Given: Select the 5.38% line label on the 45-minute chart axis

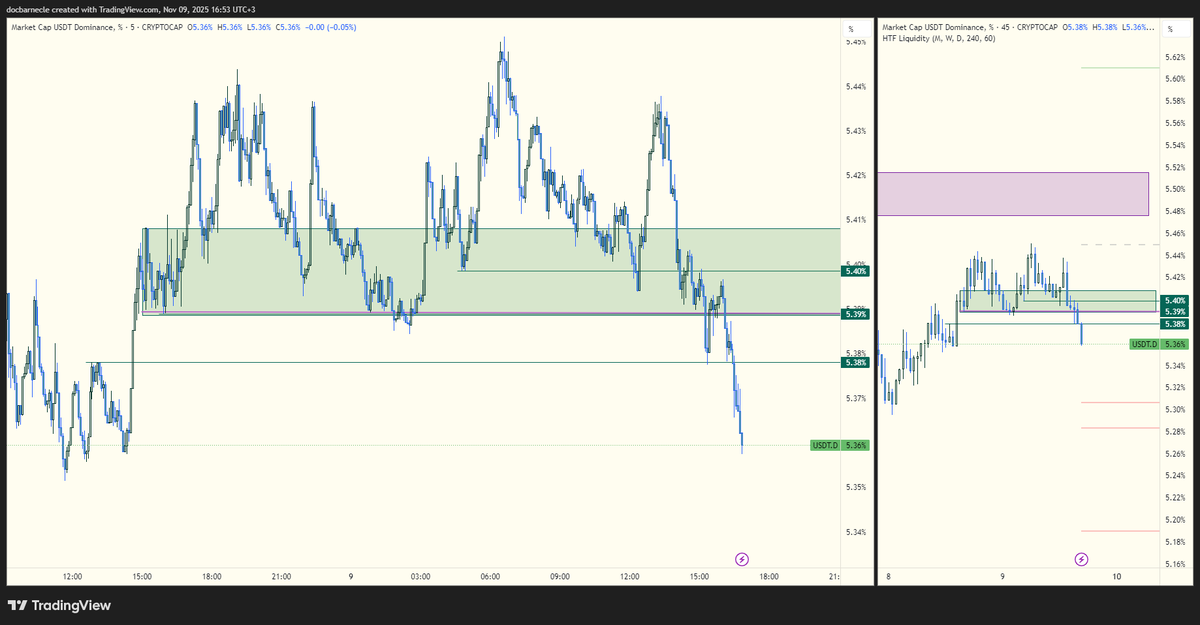Looking at the screenshot, I should [x=1174, y=324].
